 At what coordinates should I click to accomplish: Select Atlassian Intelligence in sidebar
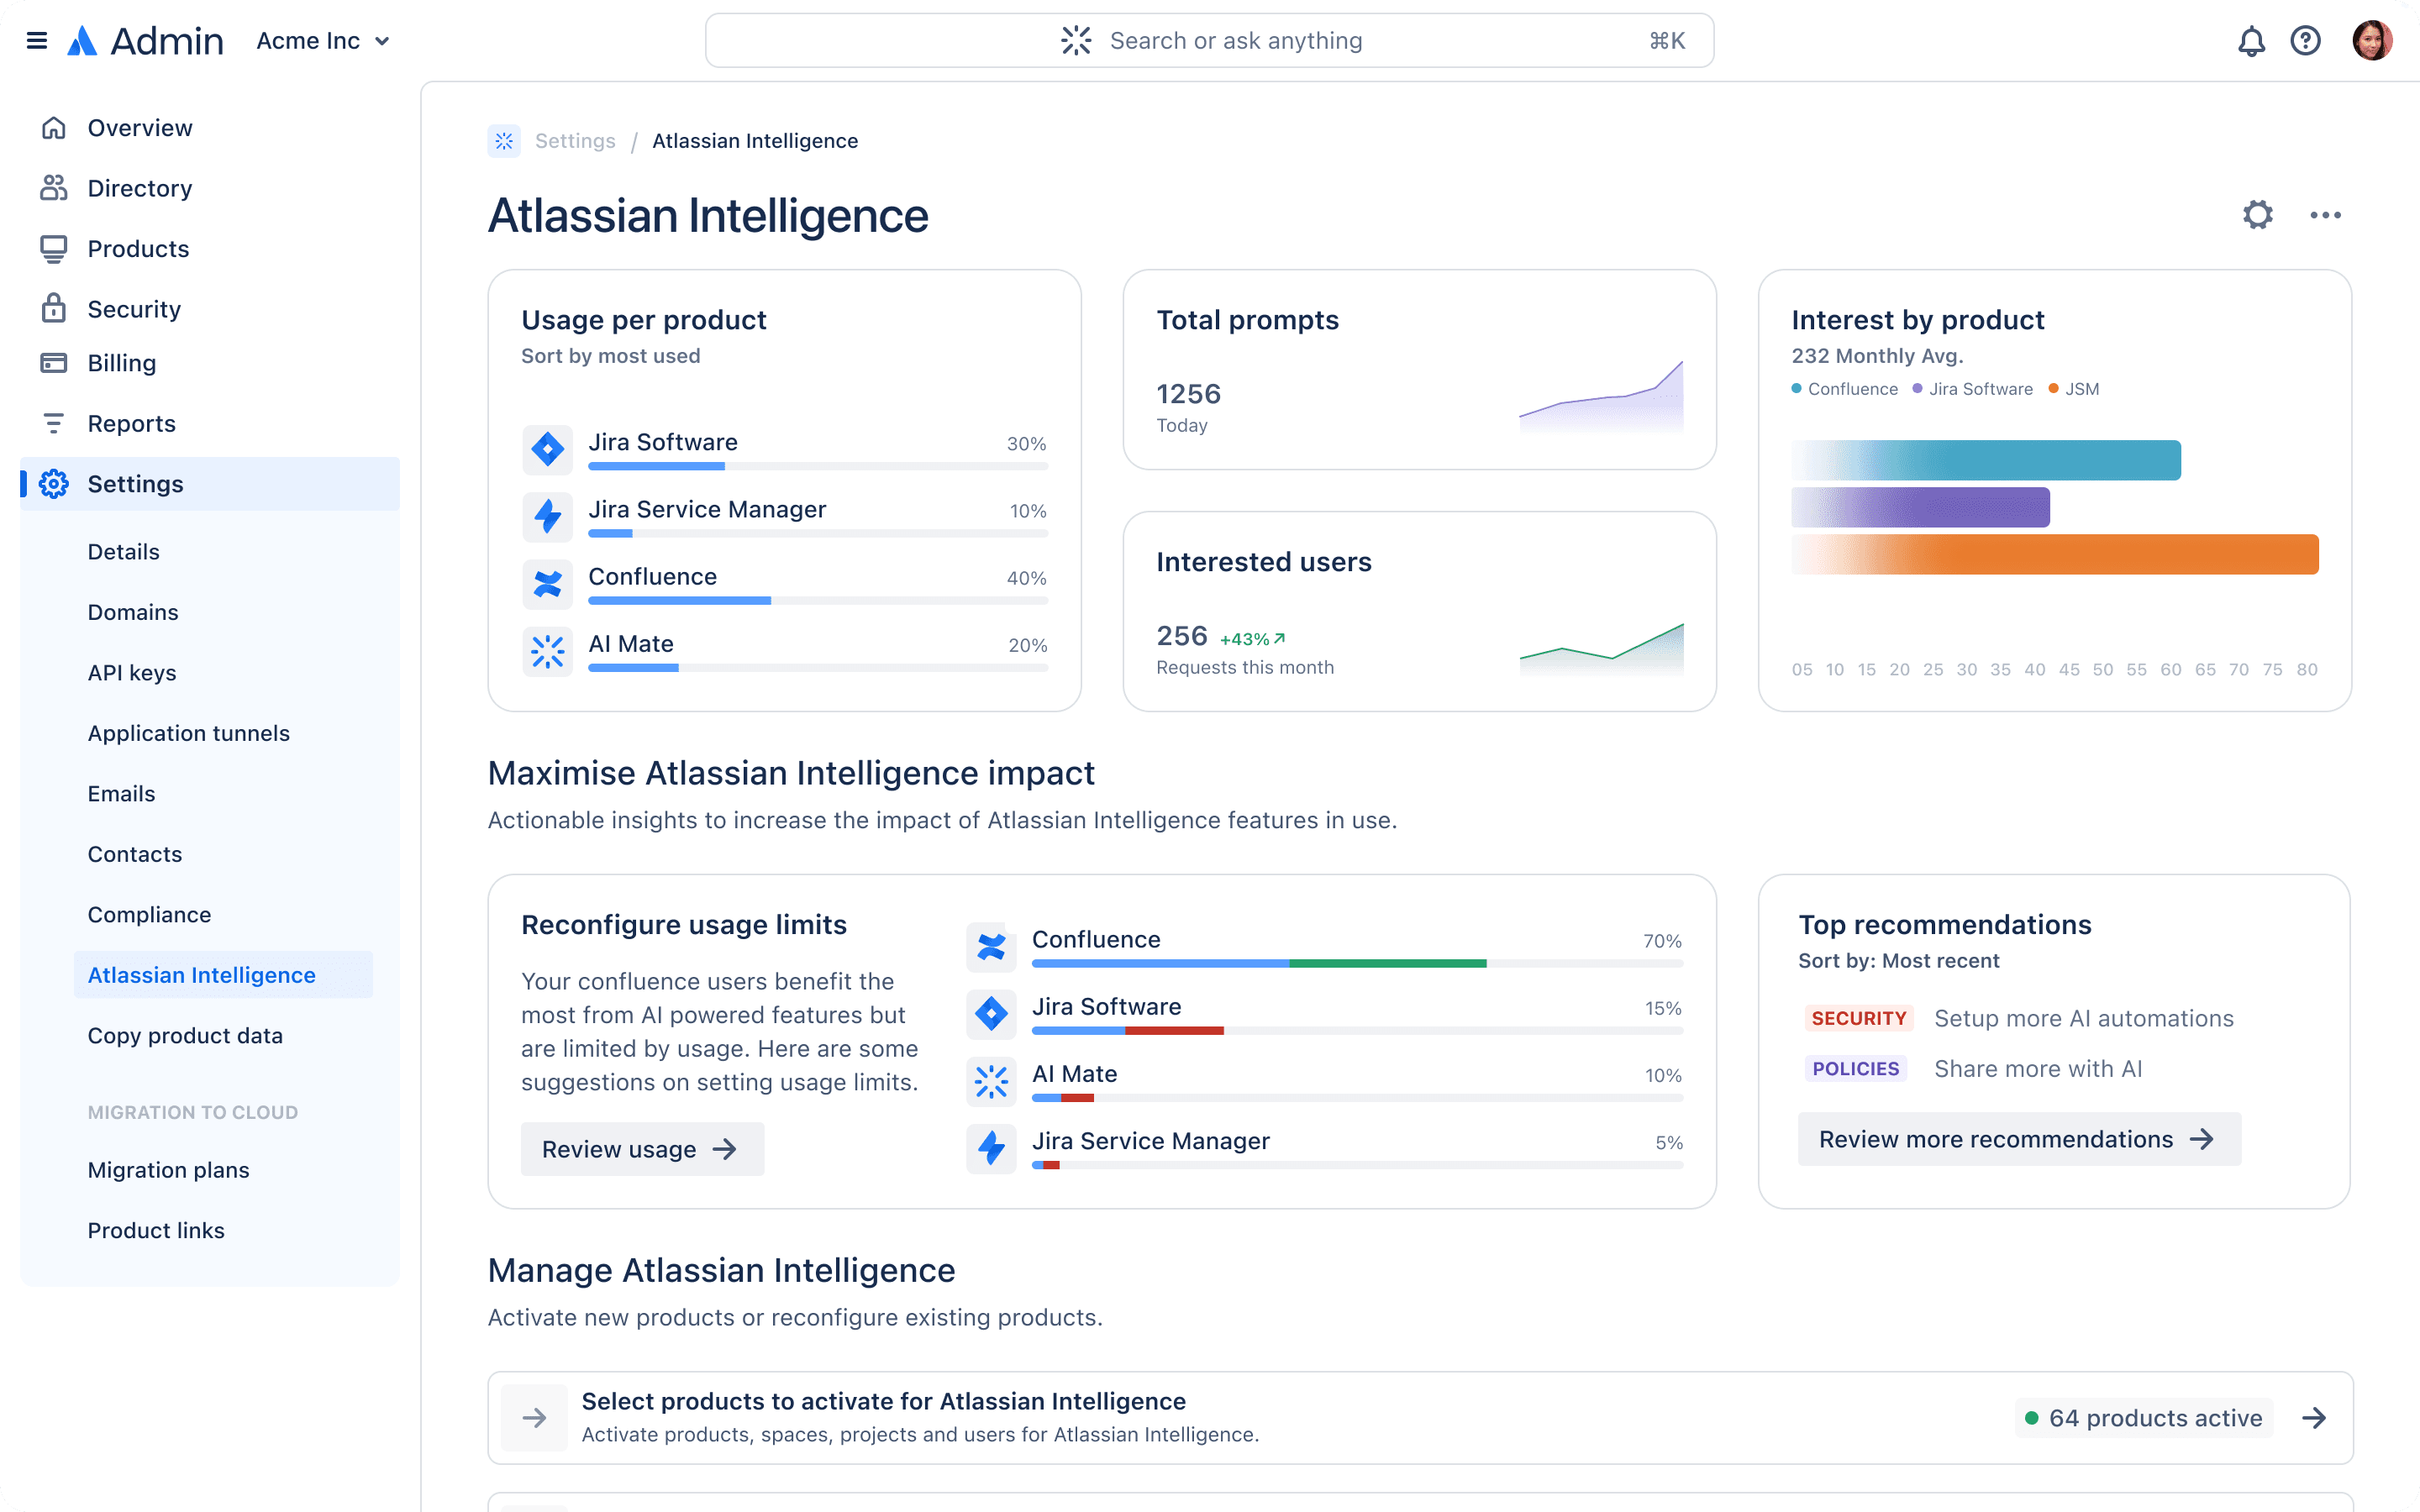click(x=223, y=975)
